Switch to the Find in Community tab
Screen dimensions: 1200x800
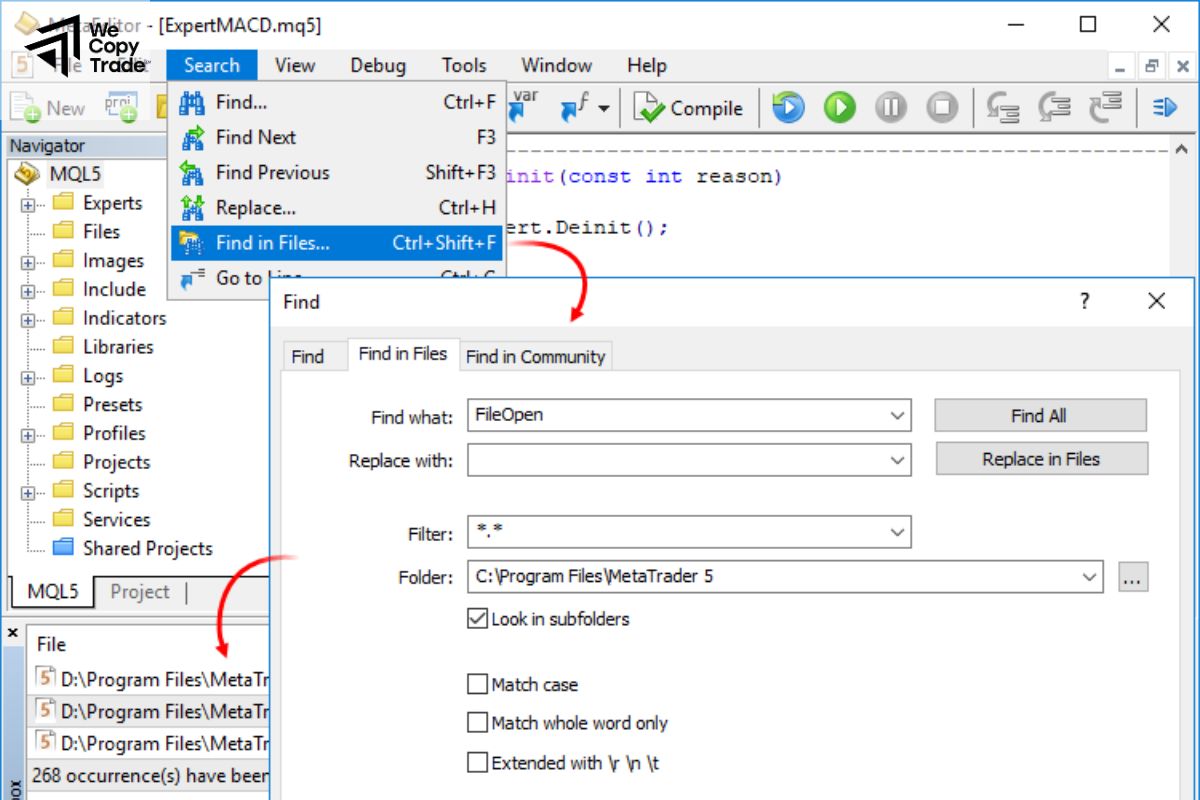pyautogui.click(x=536, y=356)
